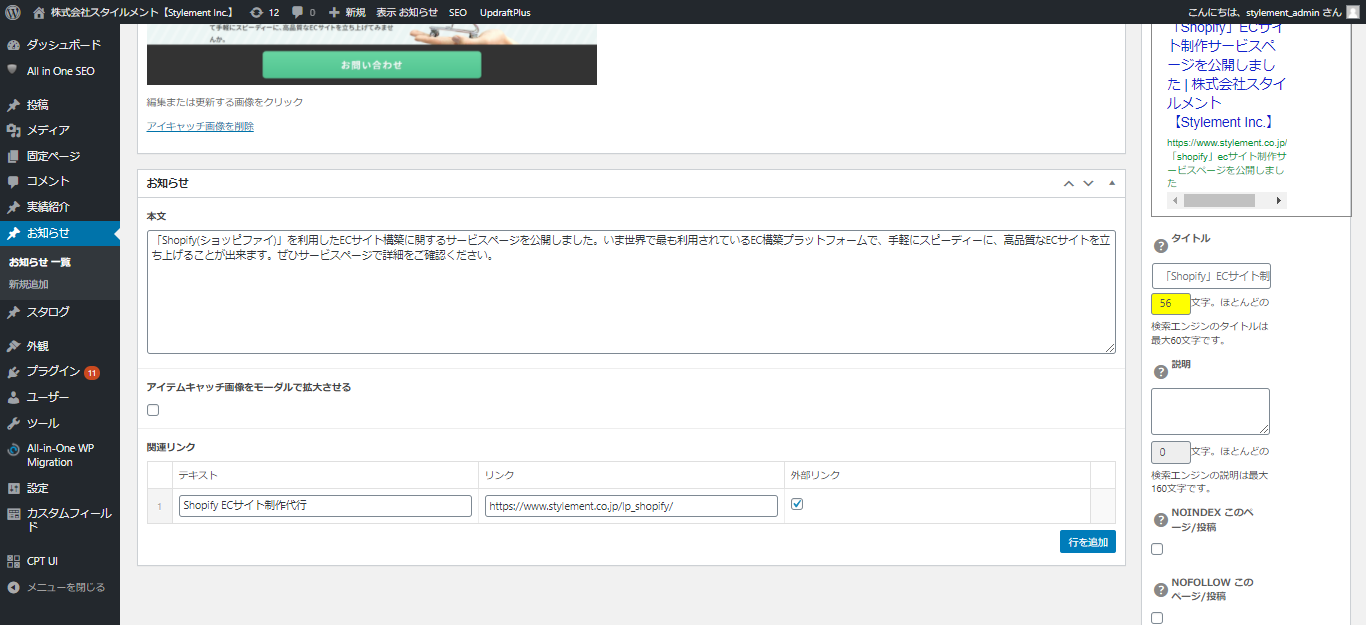
Task: Click the 行を追加 button
Action: (1088, 542)
